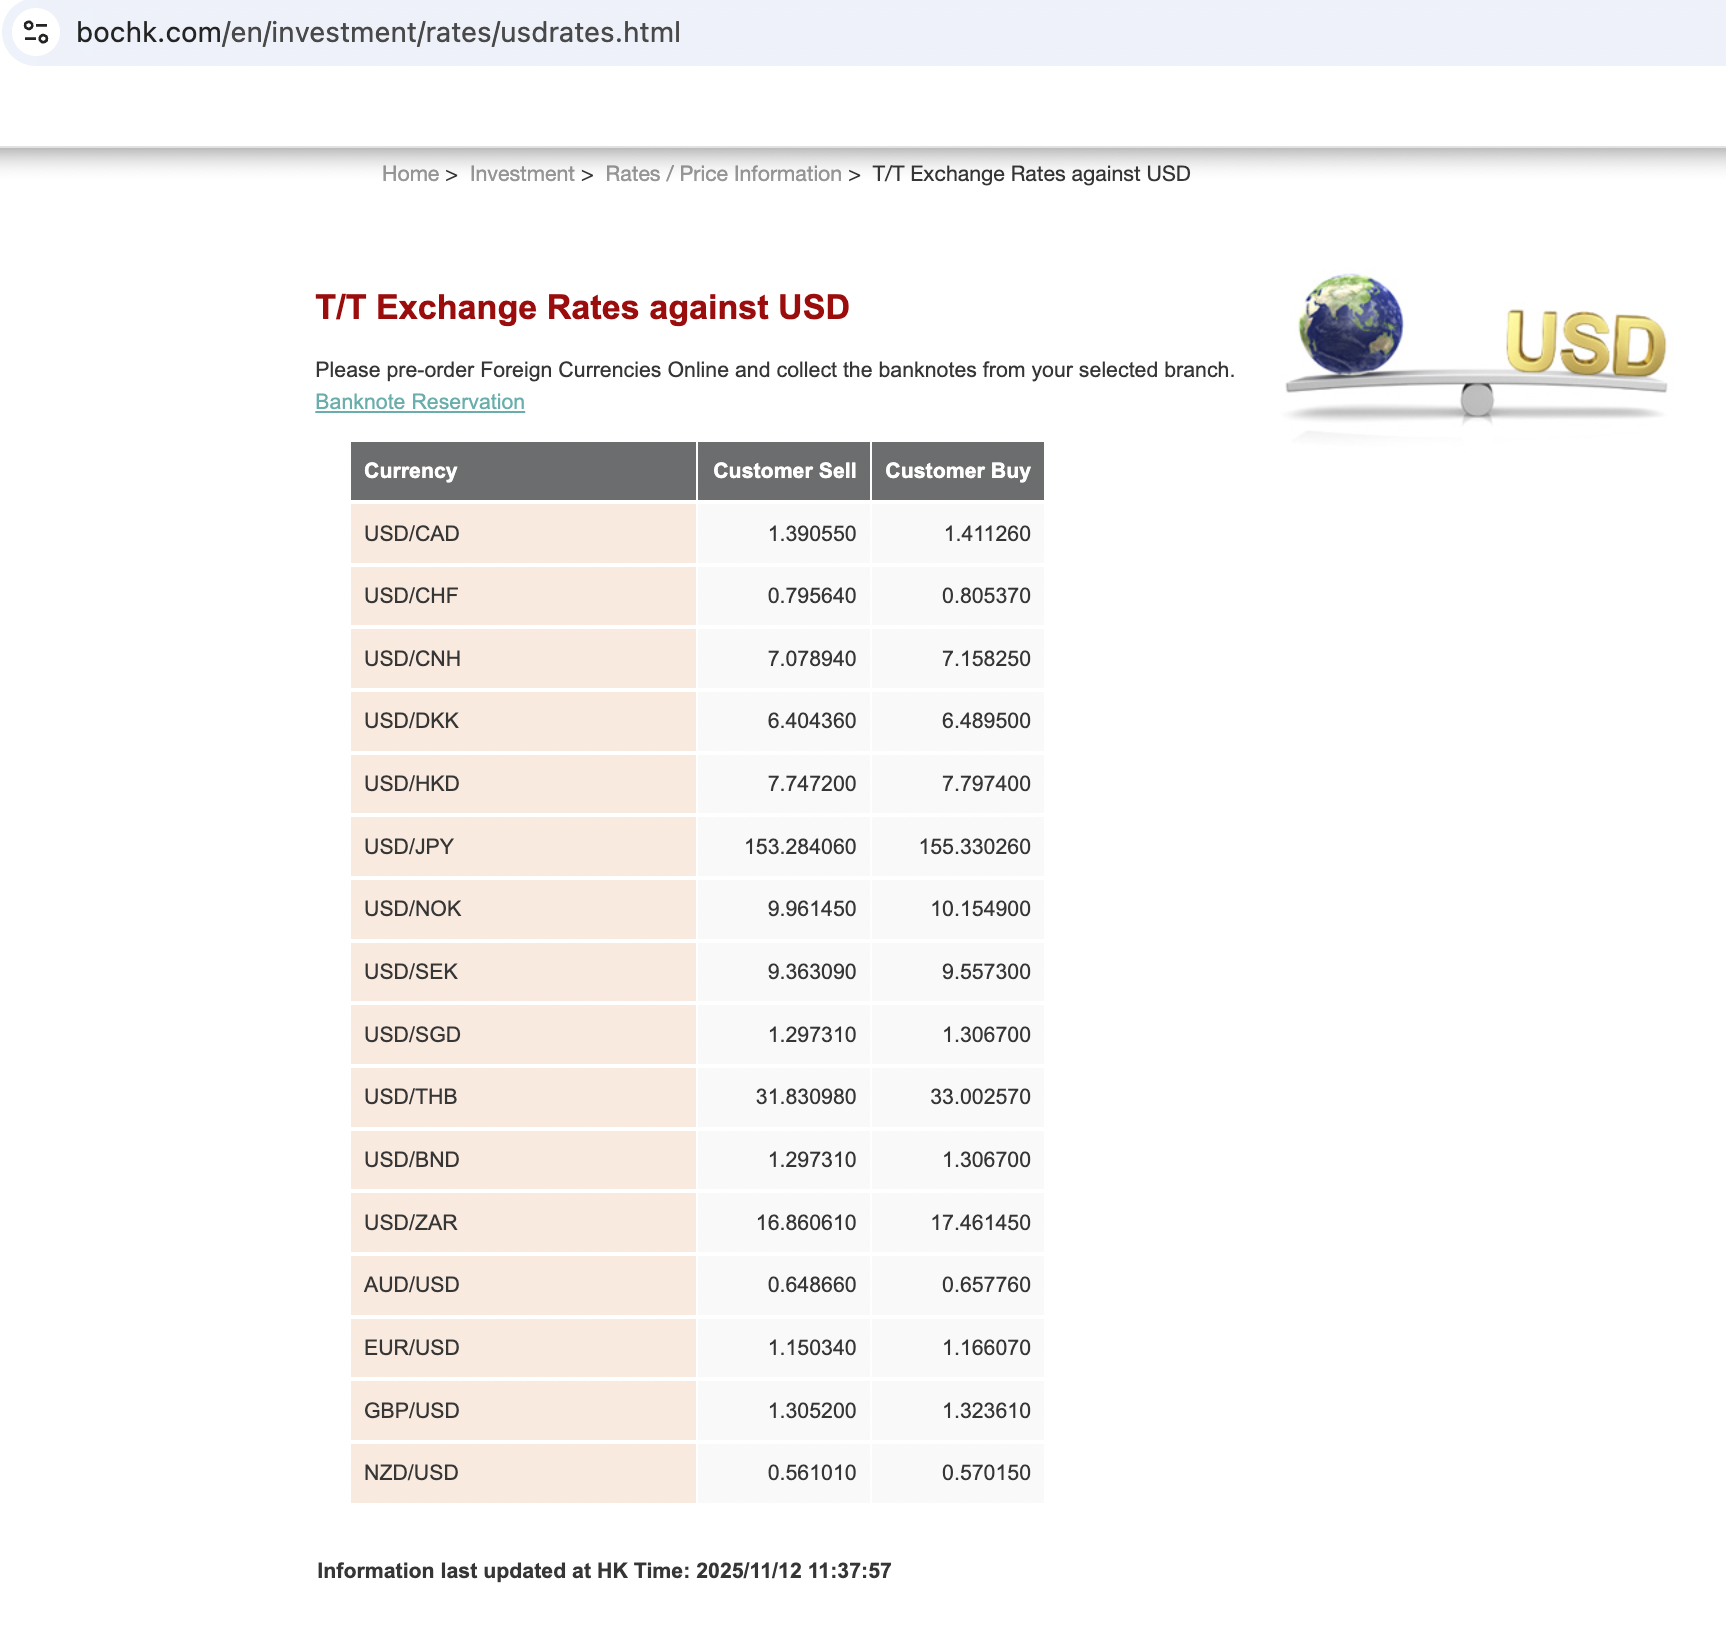Go to the Investment breadcrumb link

tap(522, 174)
